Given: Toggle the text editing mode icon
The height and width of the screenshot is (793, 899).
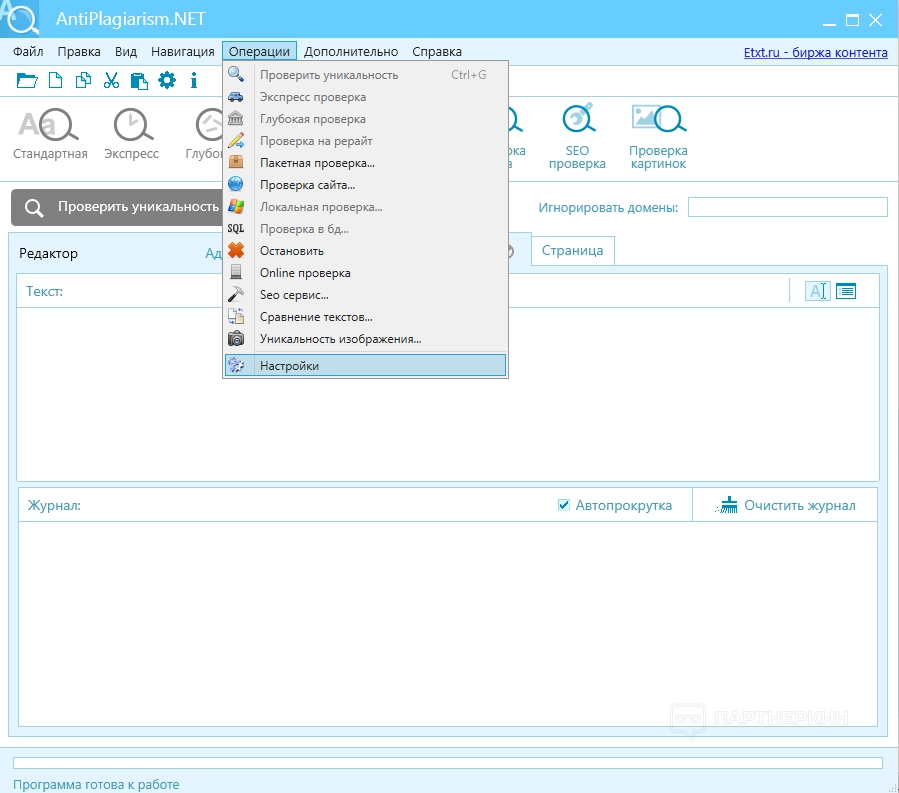Looking at the screenshot, I should (818, 291).
